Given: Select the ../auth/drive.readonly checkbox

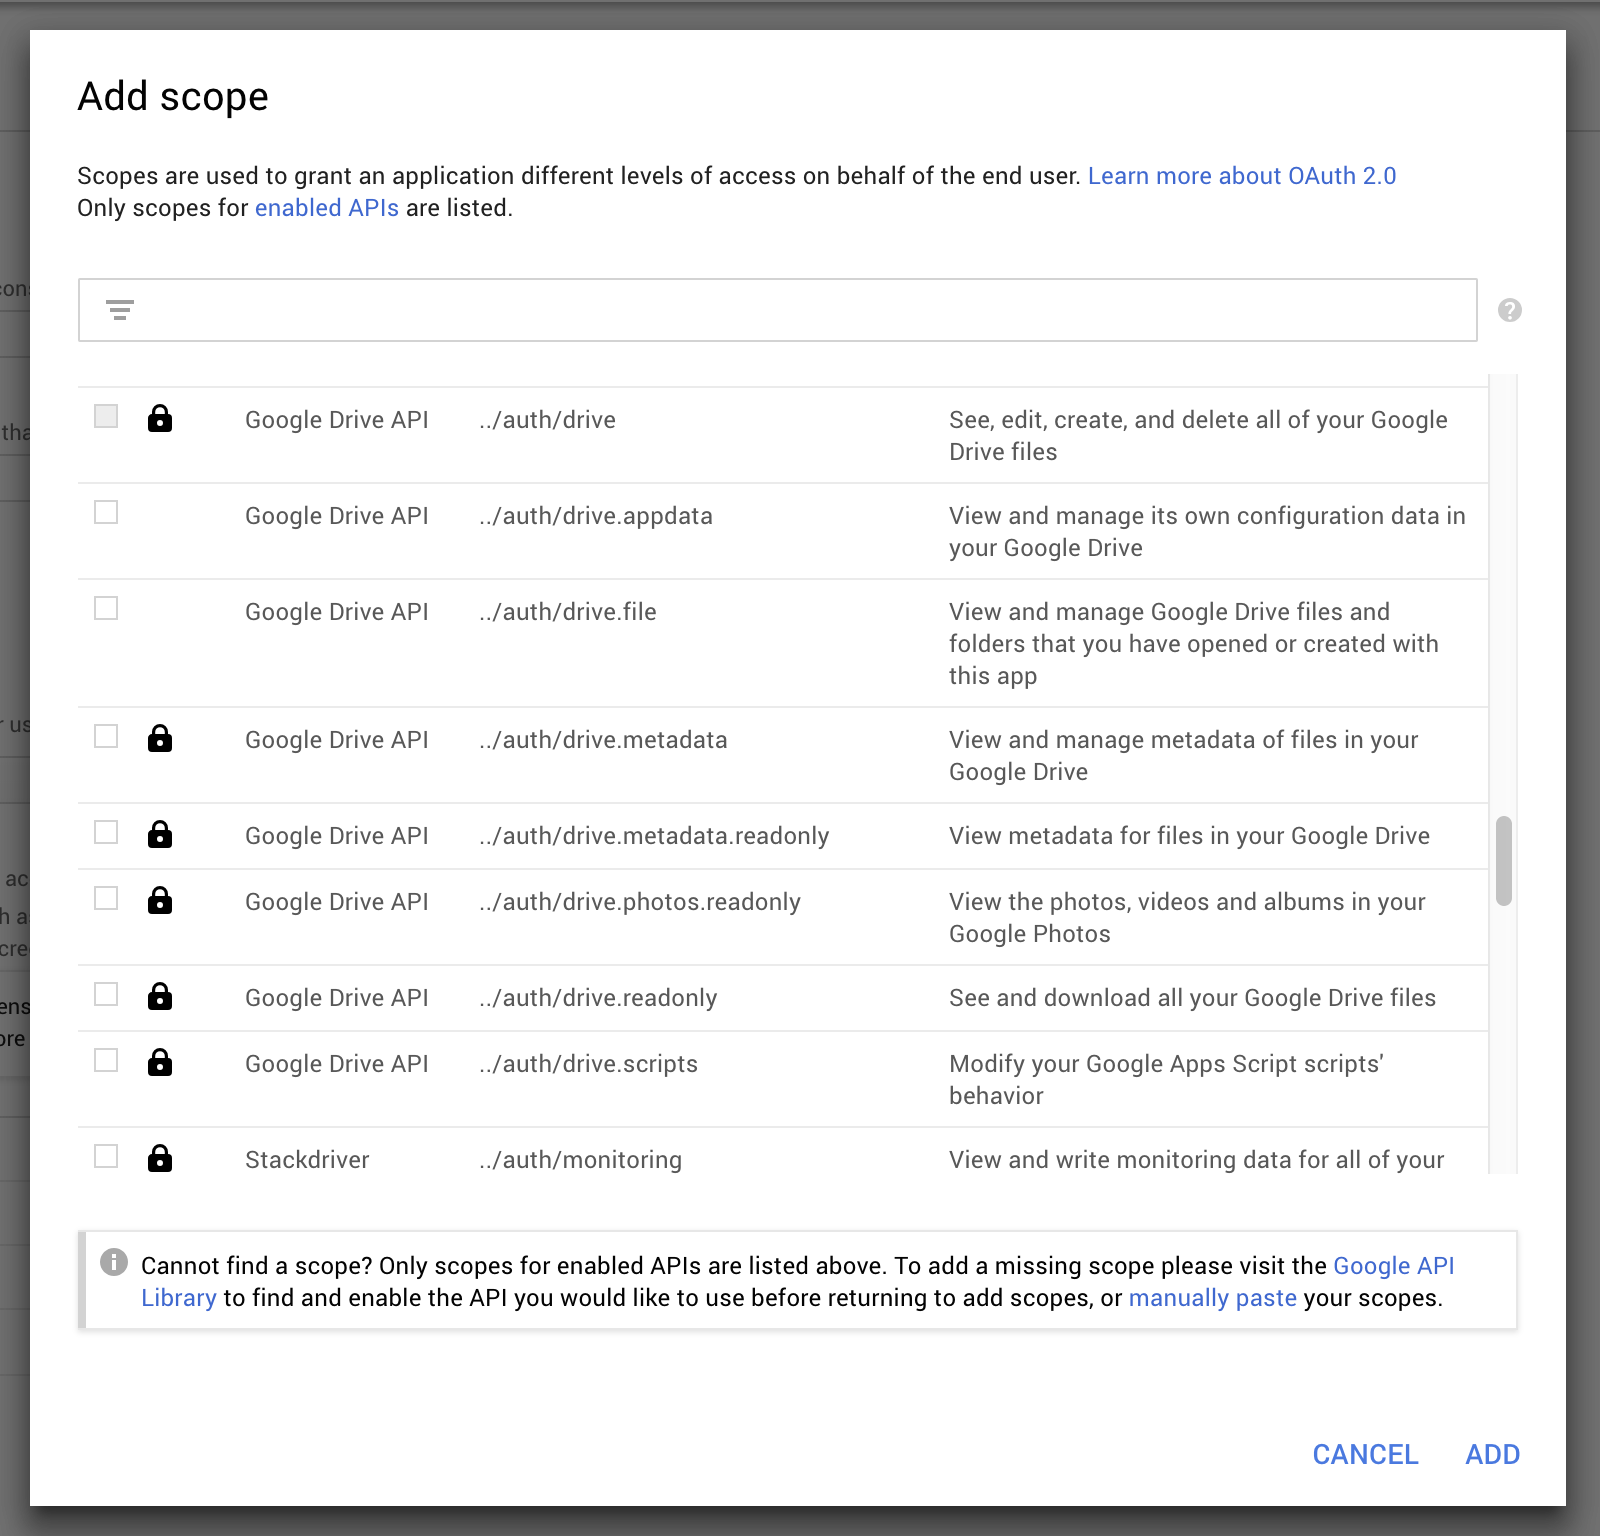Looking at the screenshot, I should pyautogui.click(x=106, y=994).
